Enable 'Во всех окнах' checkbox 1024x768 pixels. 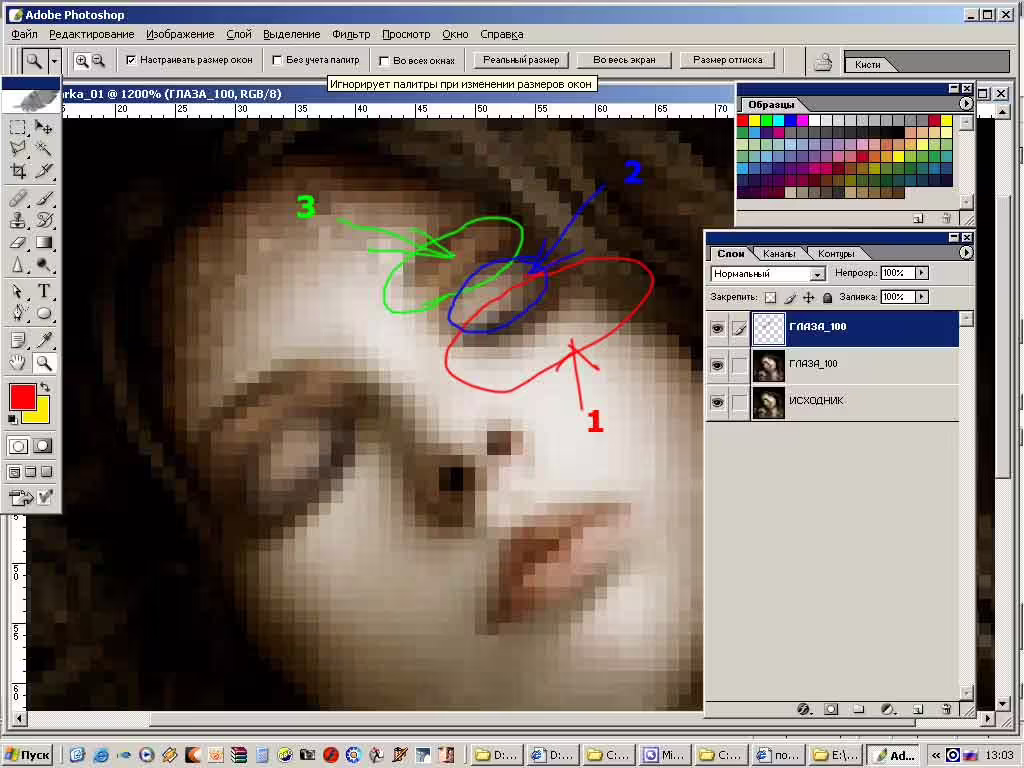(x=384, y=61)
